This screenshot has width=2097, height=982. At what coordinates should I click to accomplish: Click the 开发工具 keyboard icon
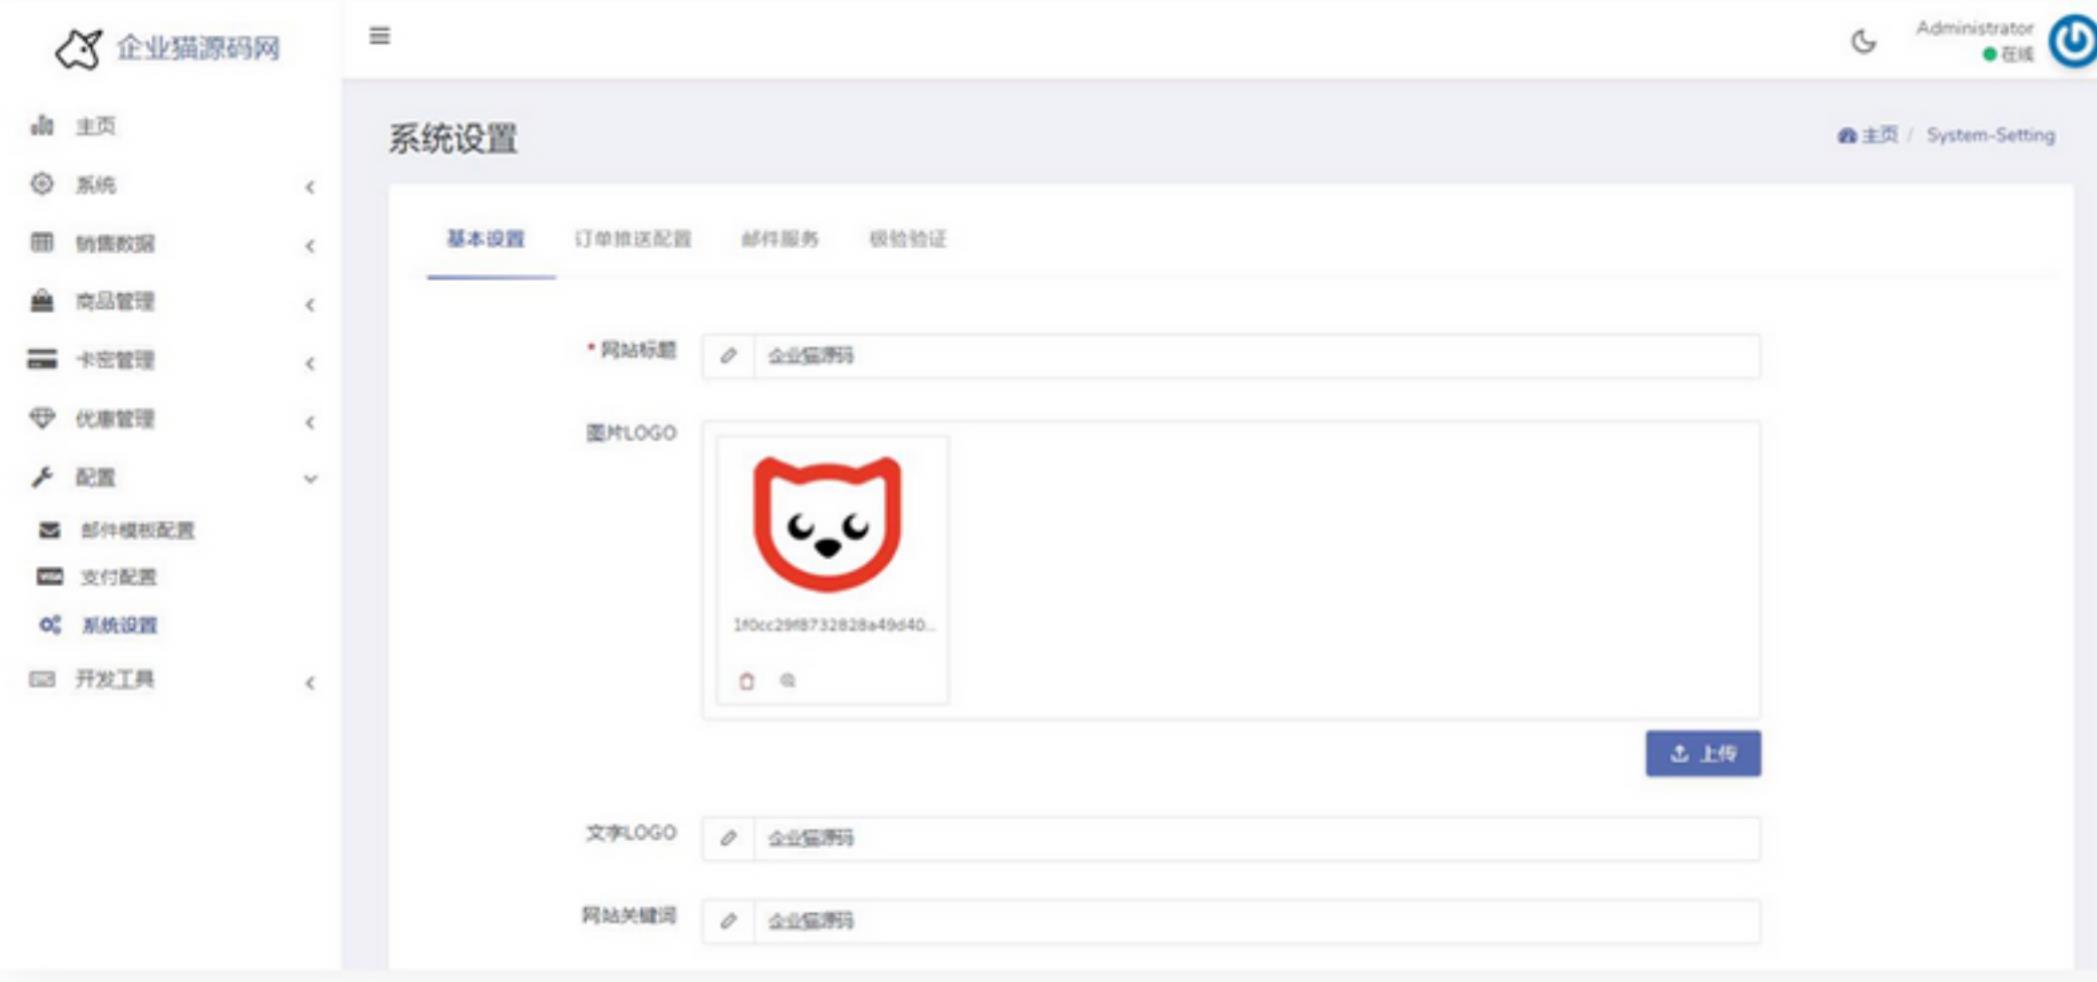(42, 680)
